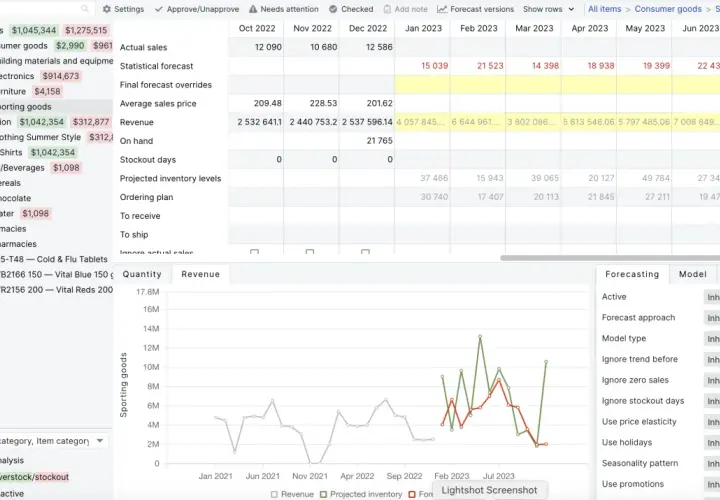Click the Settings button label
This screenshot has width=720, height=500.
129,9
